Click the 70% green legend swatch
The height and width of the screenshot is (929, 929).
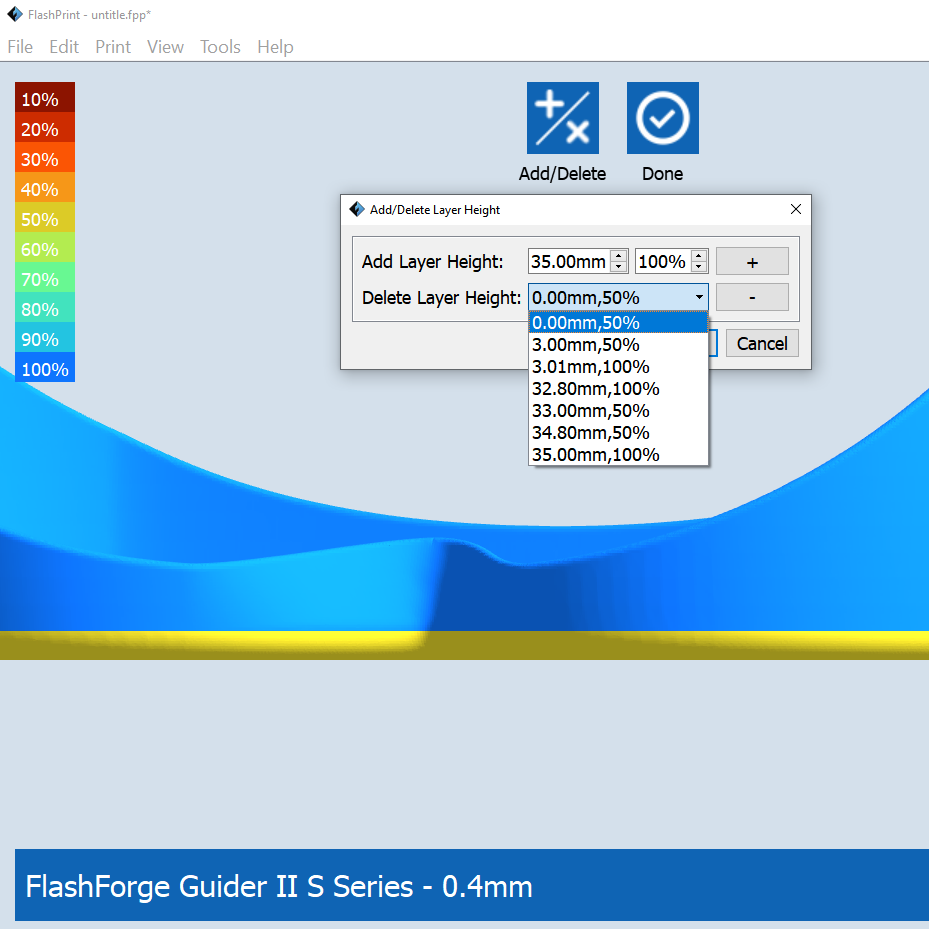44,277
